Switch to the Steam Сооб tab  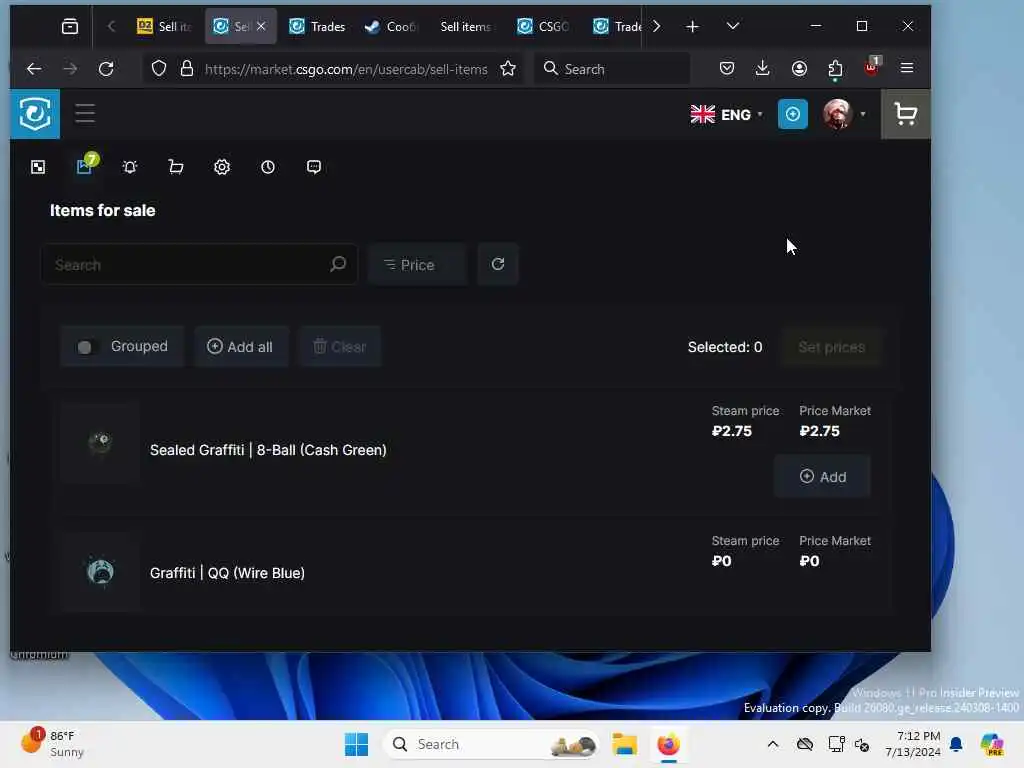[391, 26]
